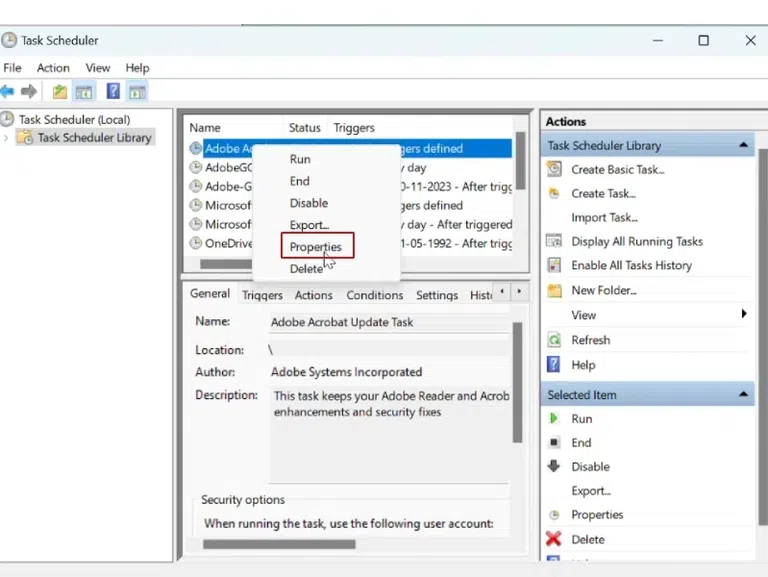Click Import Task... in Actions pane
Image resolution: width=768 pixels, height=577 pixels.
[604, 217]
